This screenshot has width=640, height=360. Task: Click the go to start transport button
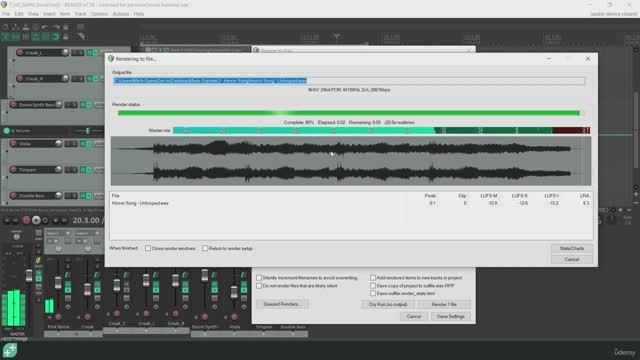click(x=7, y=220)
